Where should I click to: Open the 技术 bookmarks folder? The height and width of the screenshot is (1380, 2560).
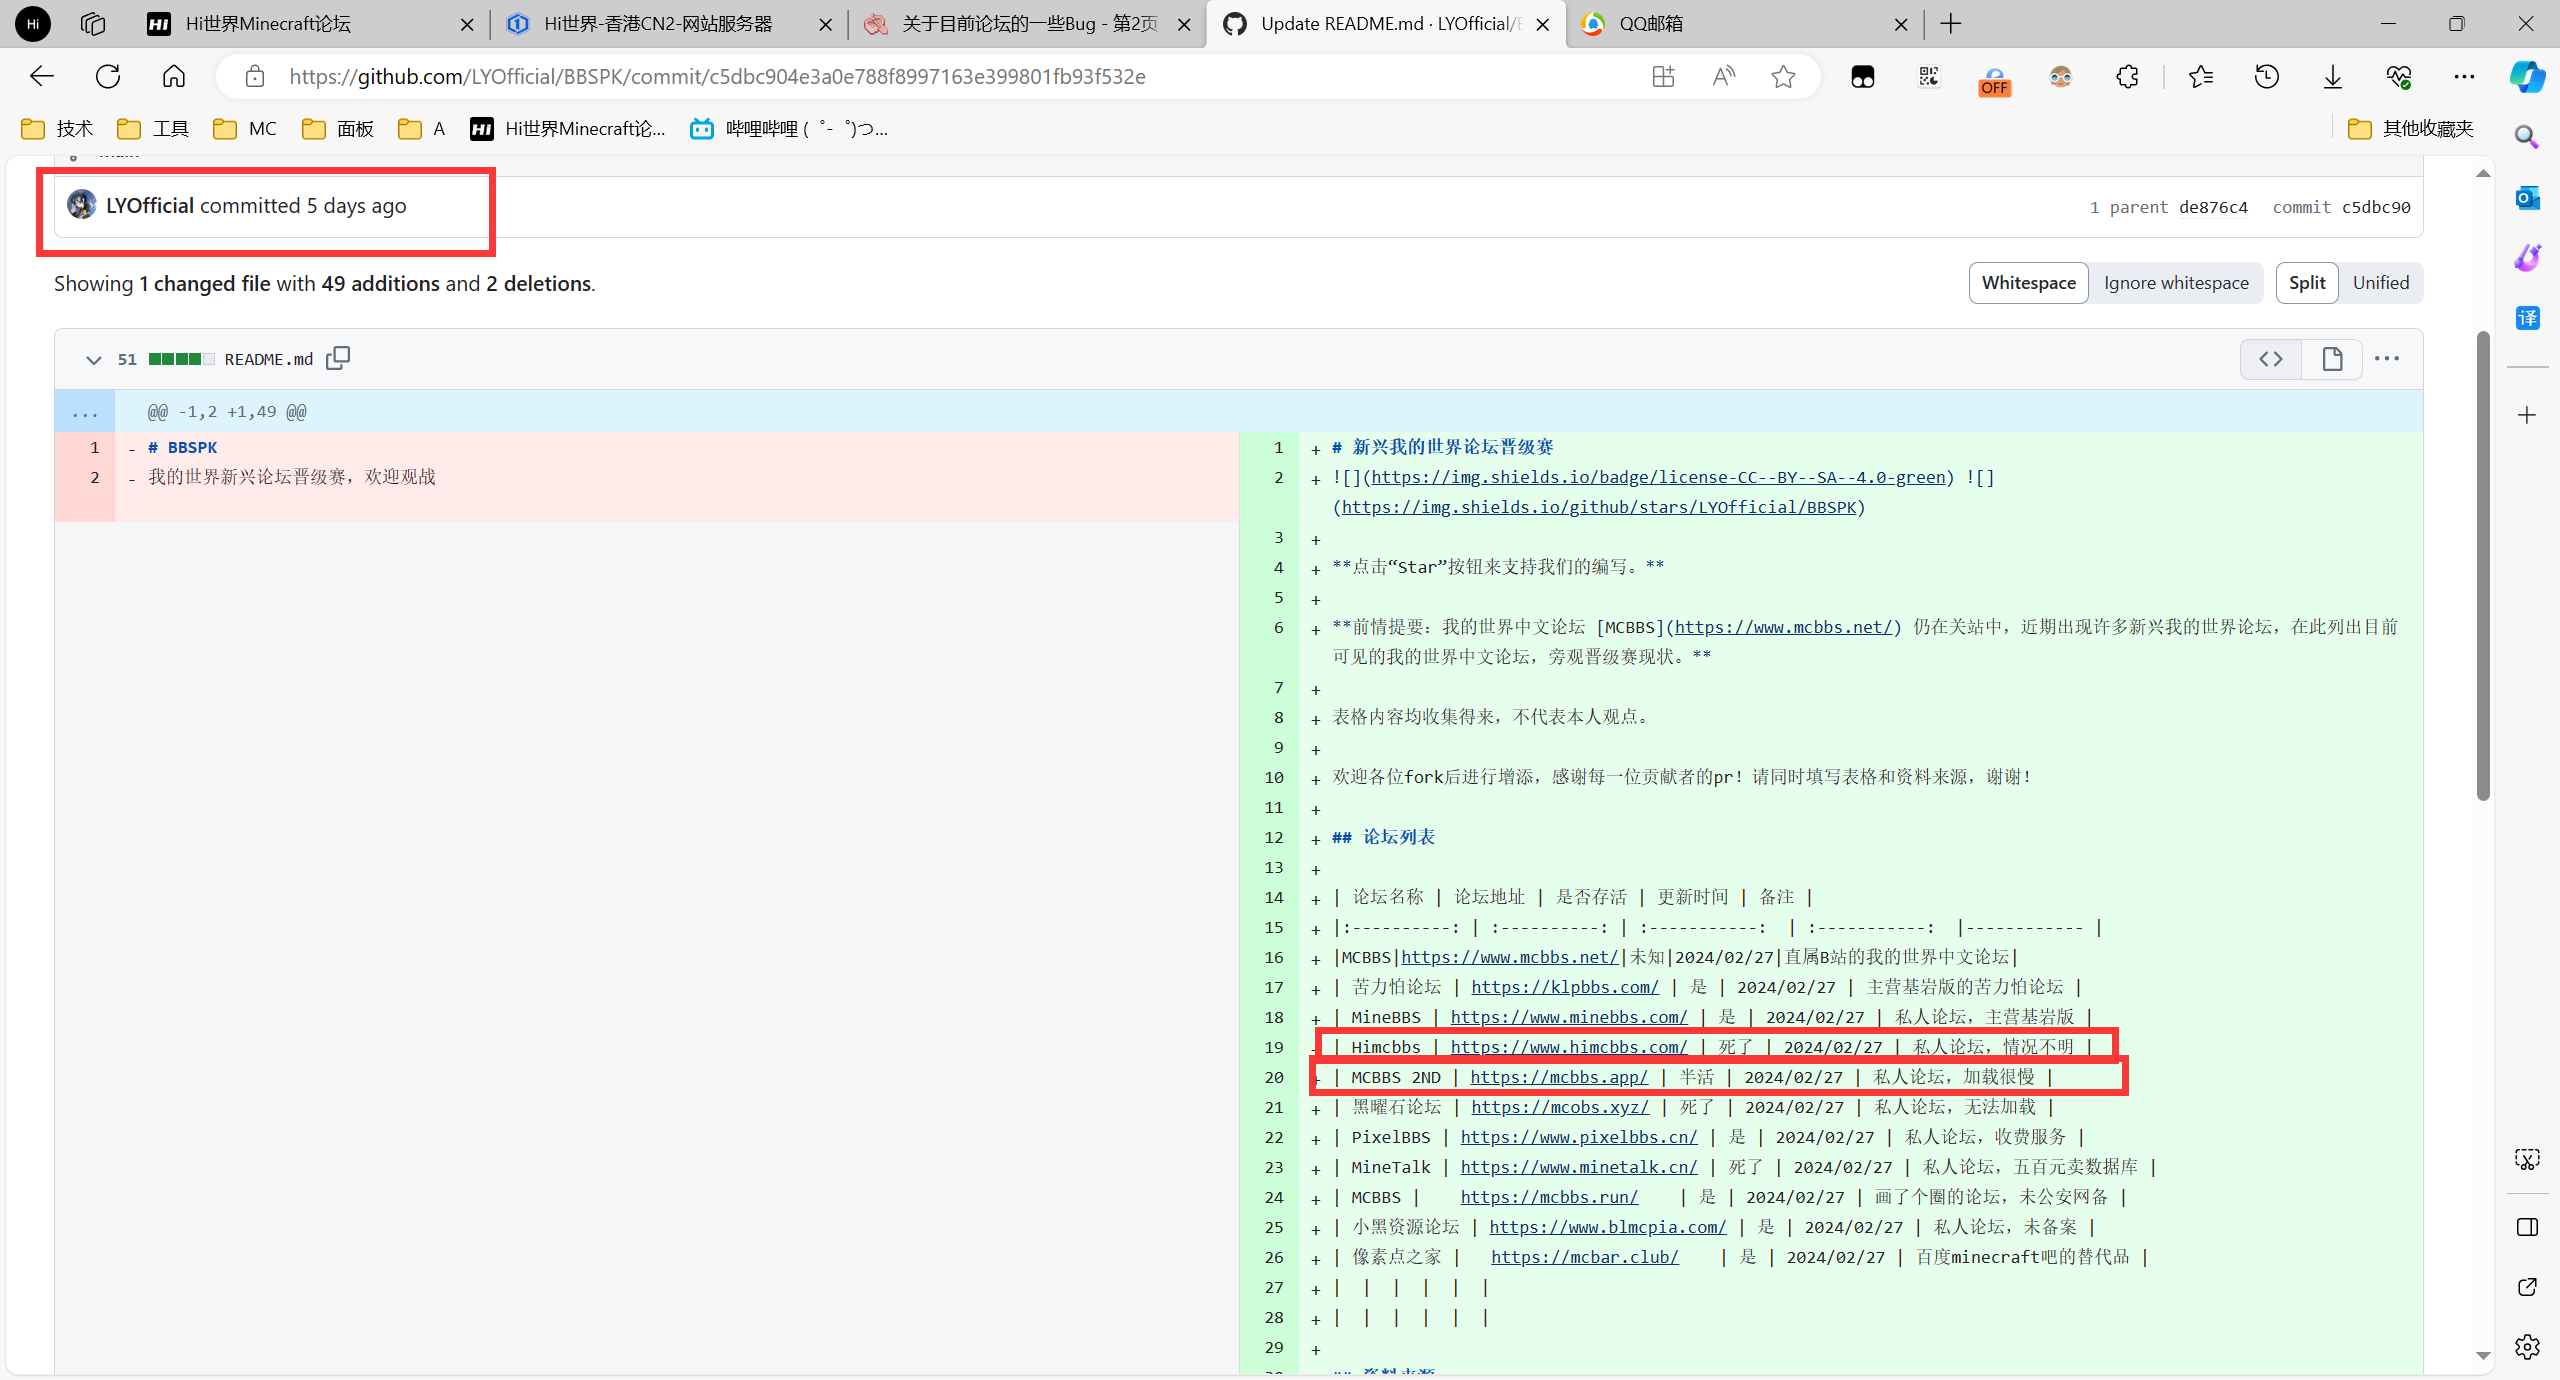coord(58,129)
